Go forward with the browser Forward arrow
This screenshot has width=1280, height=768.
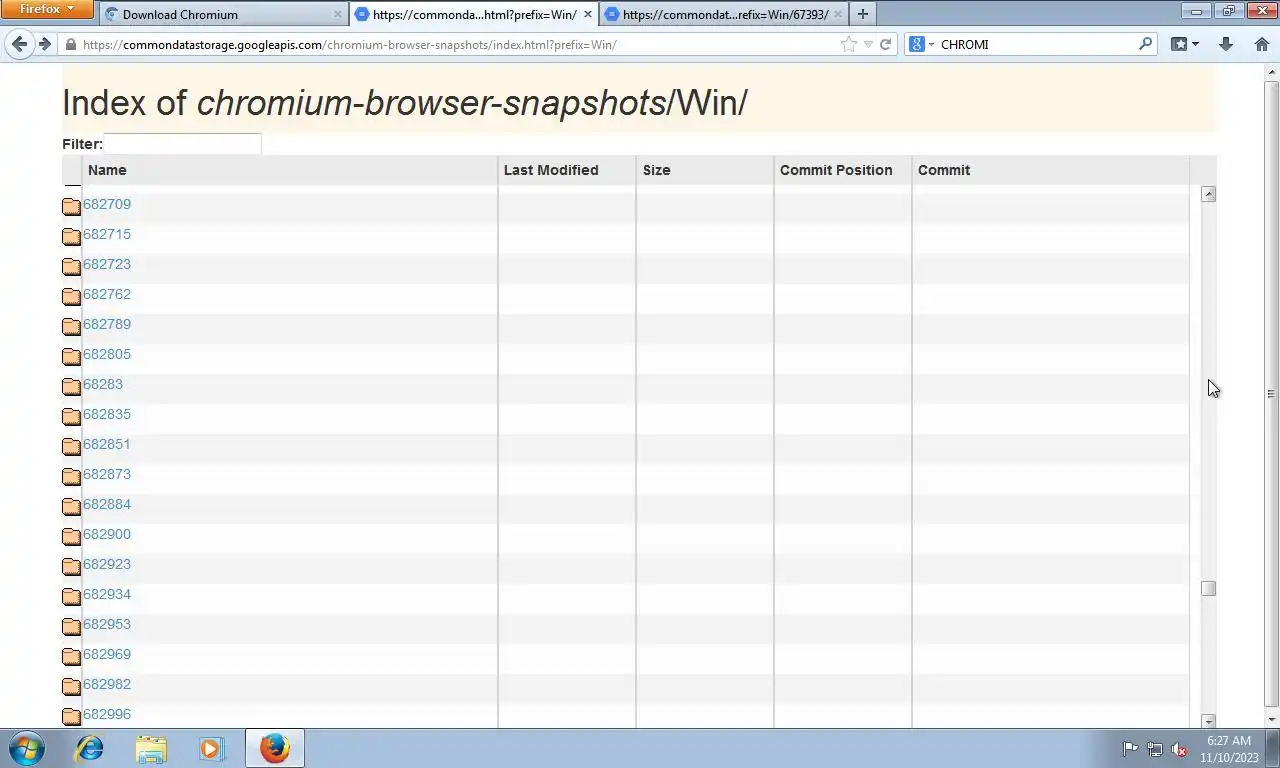(44, 44)
